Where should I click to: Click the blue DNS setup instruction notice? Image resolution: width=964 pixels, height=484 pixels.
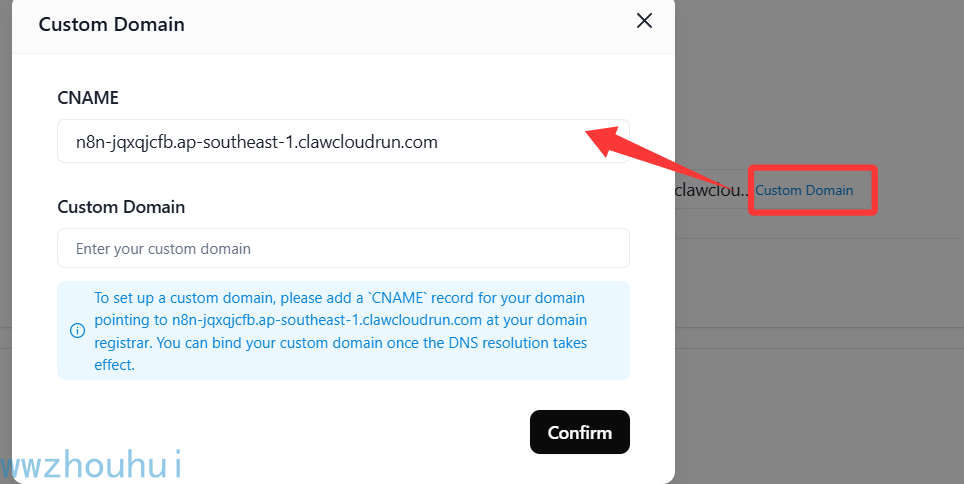click(343, 331)
